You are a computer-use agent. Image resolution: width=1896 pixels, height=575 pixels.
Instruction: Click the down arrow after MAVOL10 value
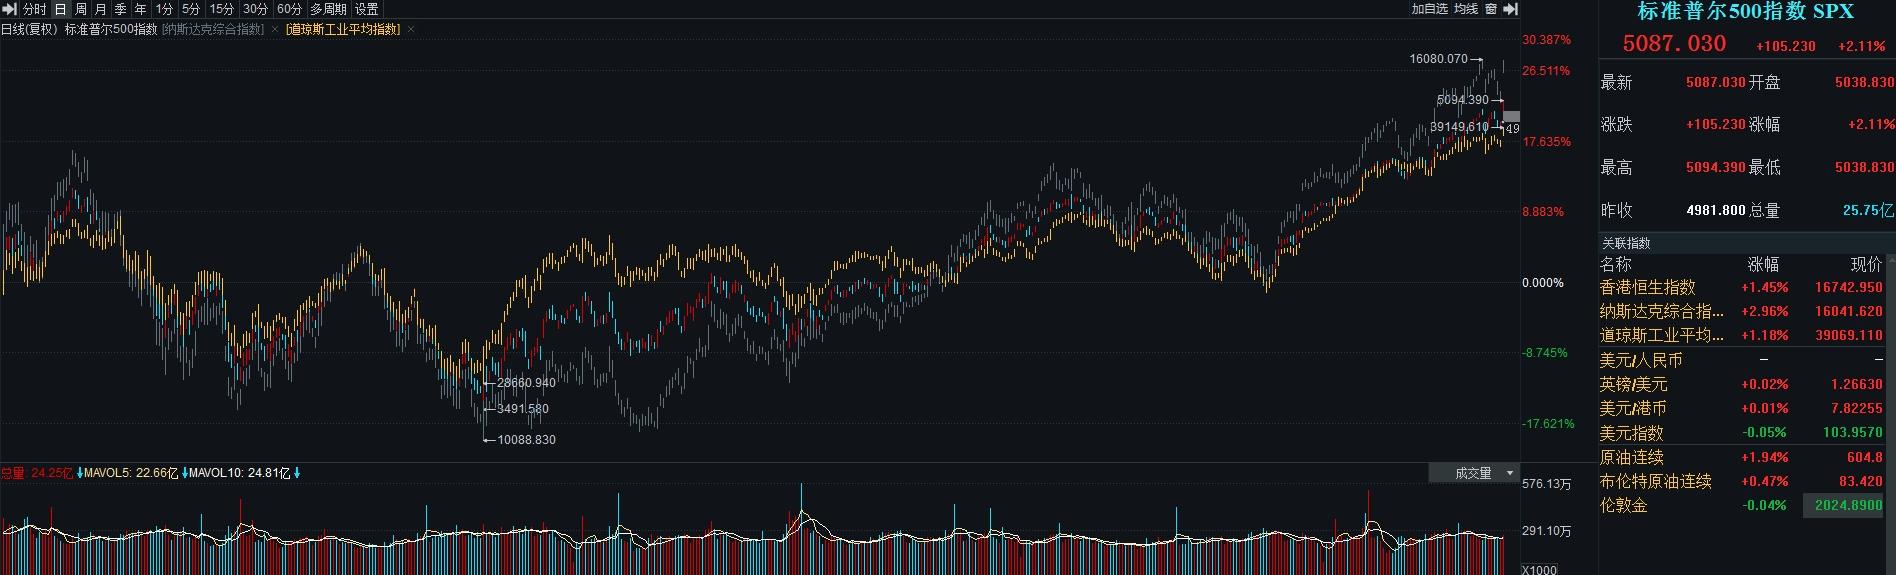(297, 473)
